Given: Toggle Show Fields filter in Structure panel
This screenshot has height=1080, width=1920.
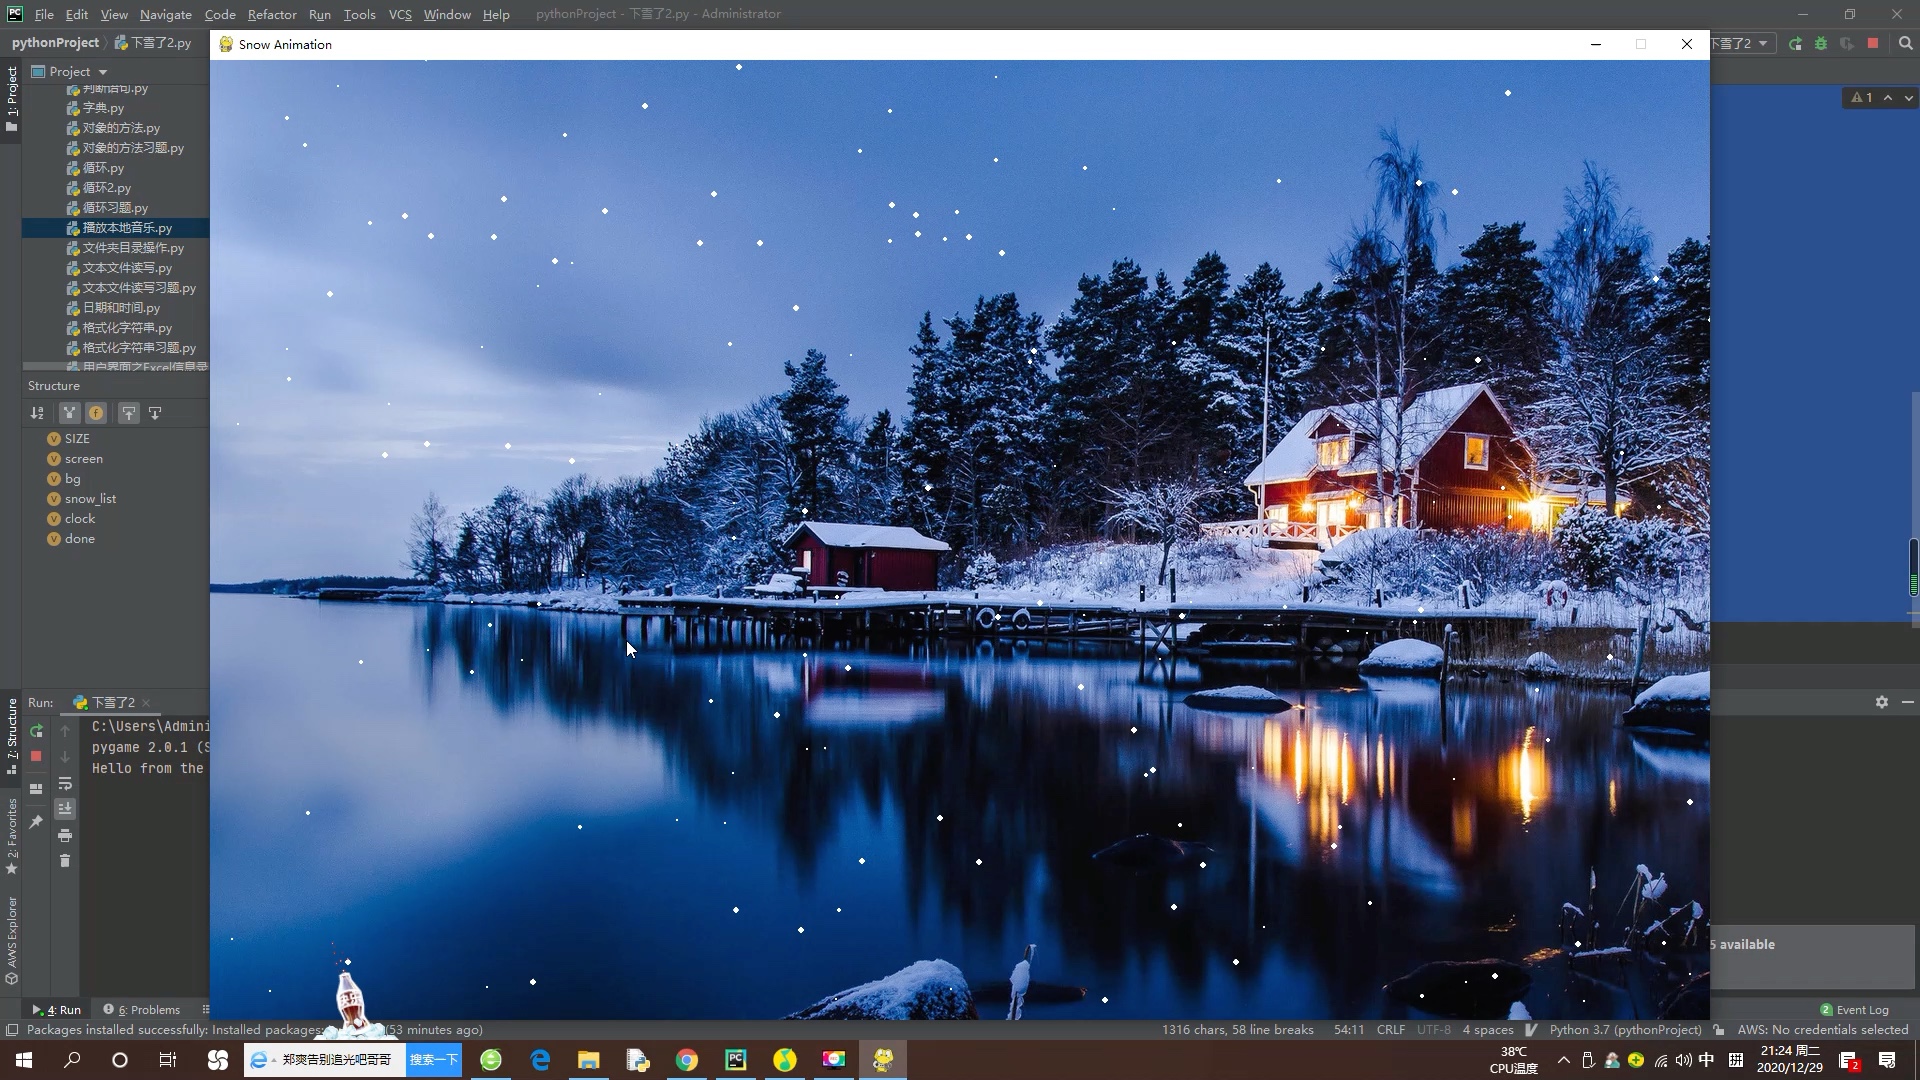Looking at the screenshot, I should (96, 413).
